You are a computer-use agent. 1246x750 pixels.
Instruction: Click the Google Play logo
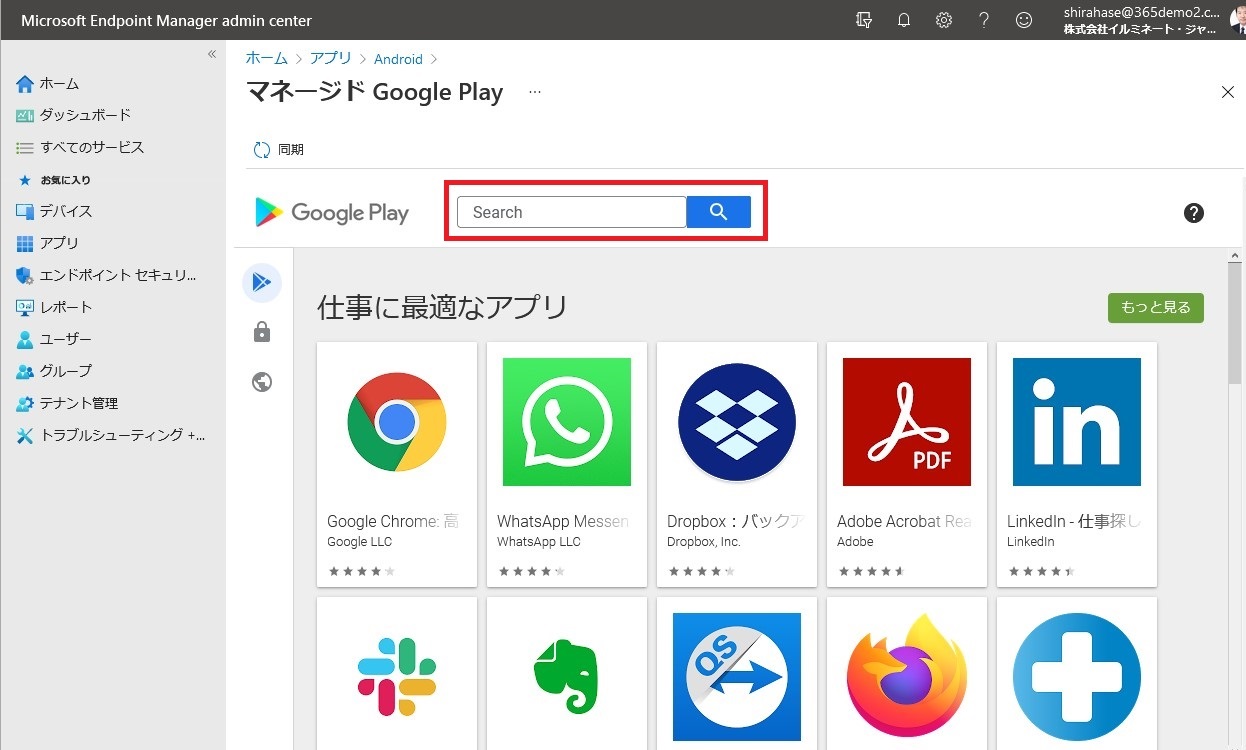pos(332,212)
